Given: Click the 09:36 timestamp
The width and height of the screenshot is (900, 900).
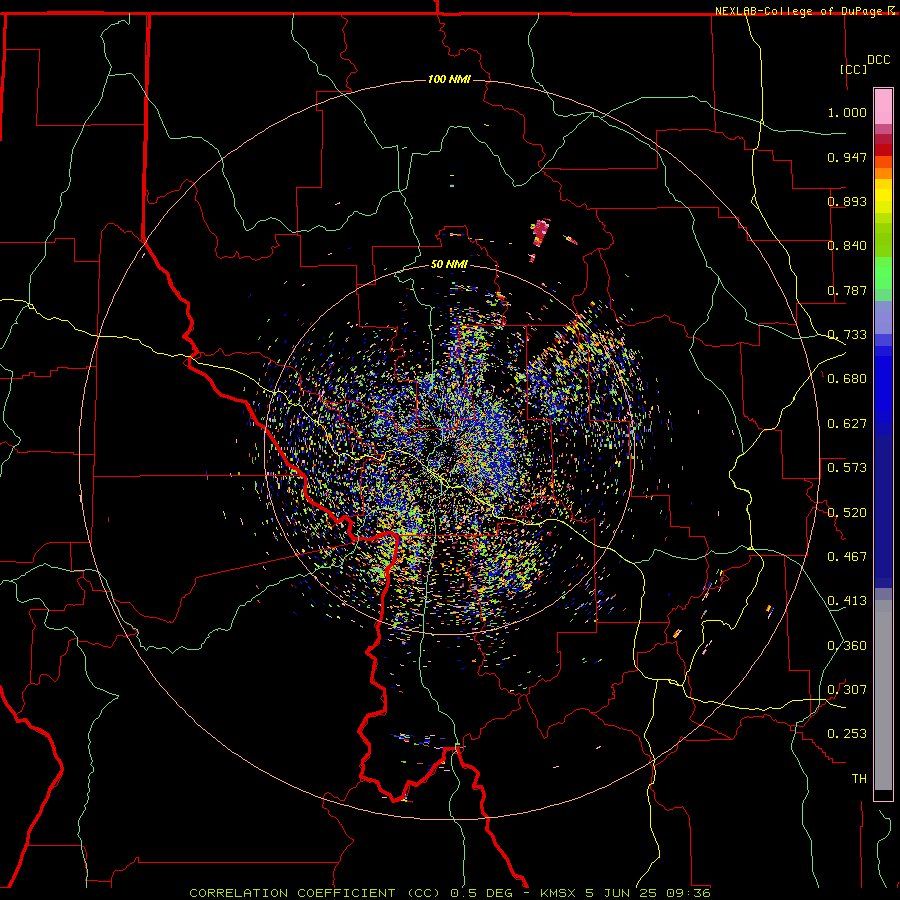Looking at the screenshot, I should coord(688,893).
